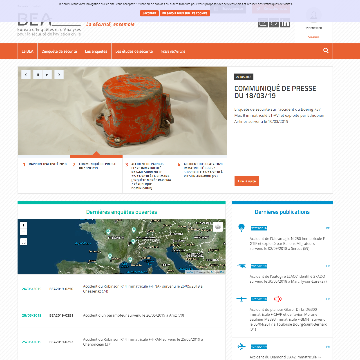Open the COMMUNIQUÉ DE PRESSE DU 18/03/19 headline

pos(275,92)
